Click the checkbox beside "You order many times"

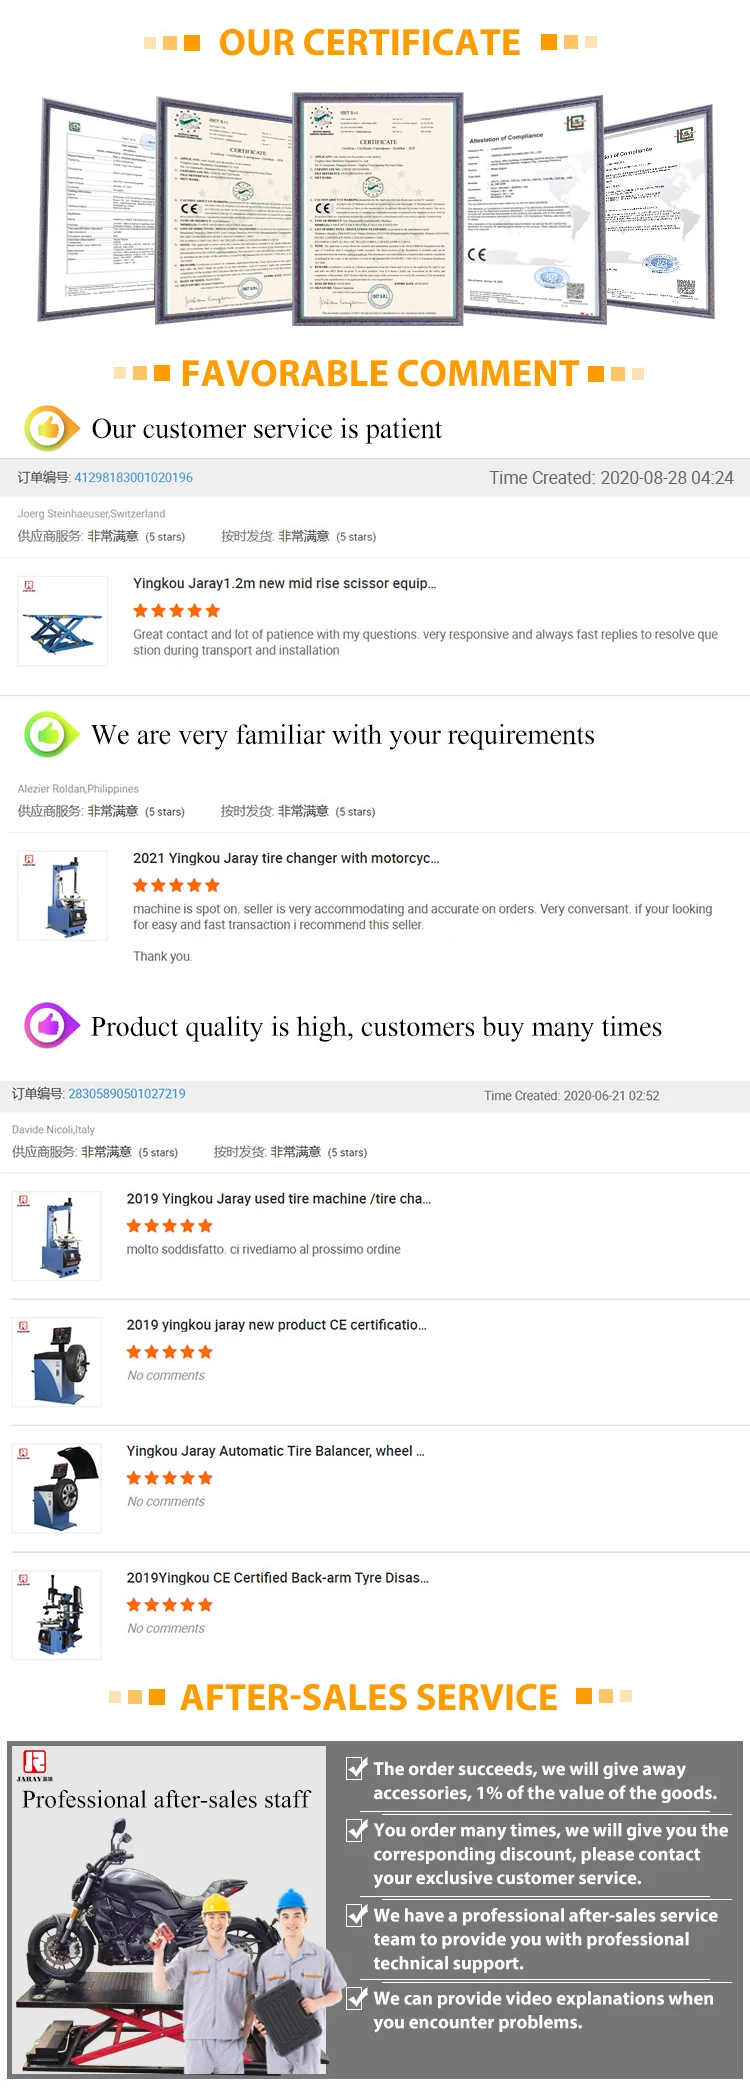(356, 1829)
